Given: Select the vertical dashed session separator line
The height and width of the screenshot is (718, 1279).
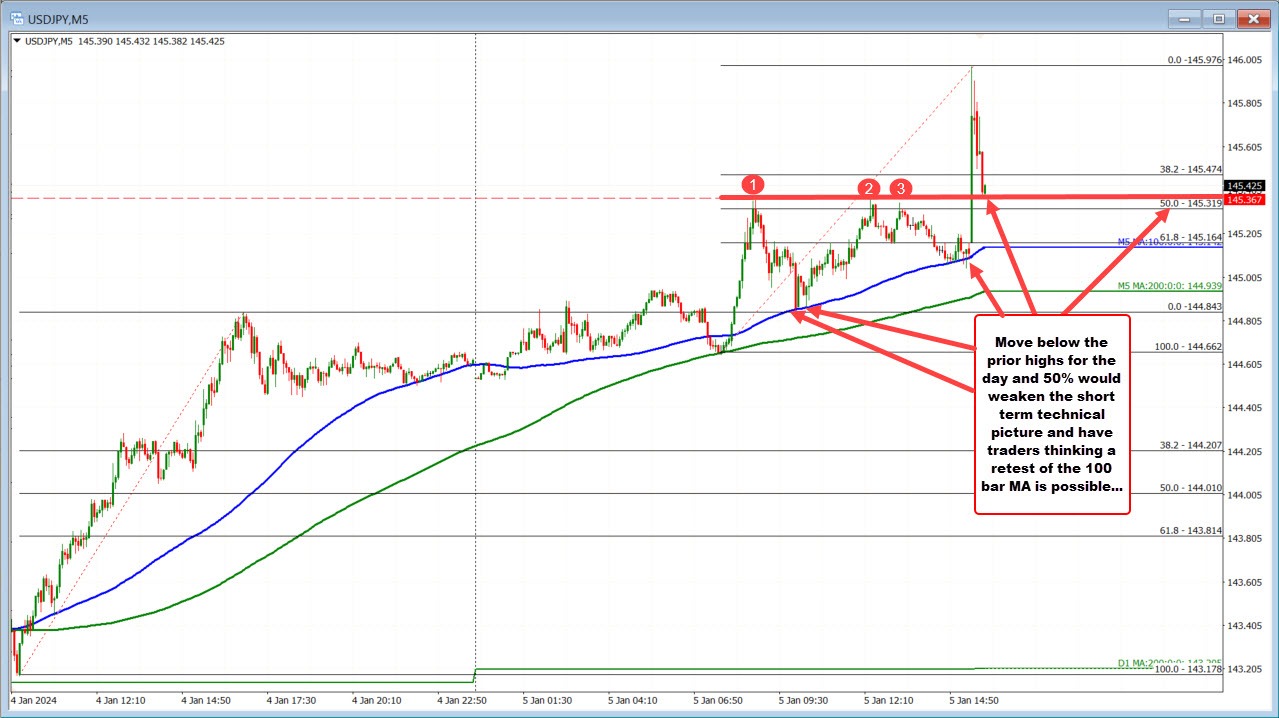Looking at the screenshot, I should point(474,400).
